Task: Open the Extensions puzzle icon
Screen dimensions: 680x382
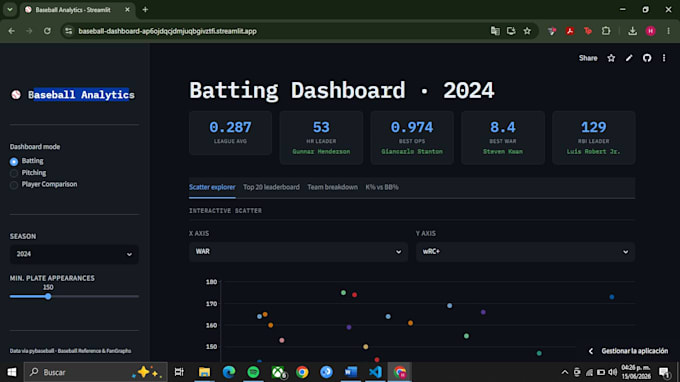Action: (606, 31)
